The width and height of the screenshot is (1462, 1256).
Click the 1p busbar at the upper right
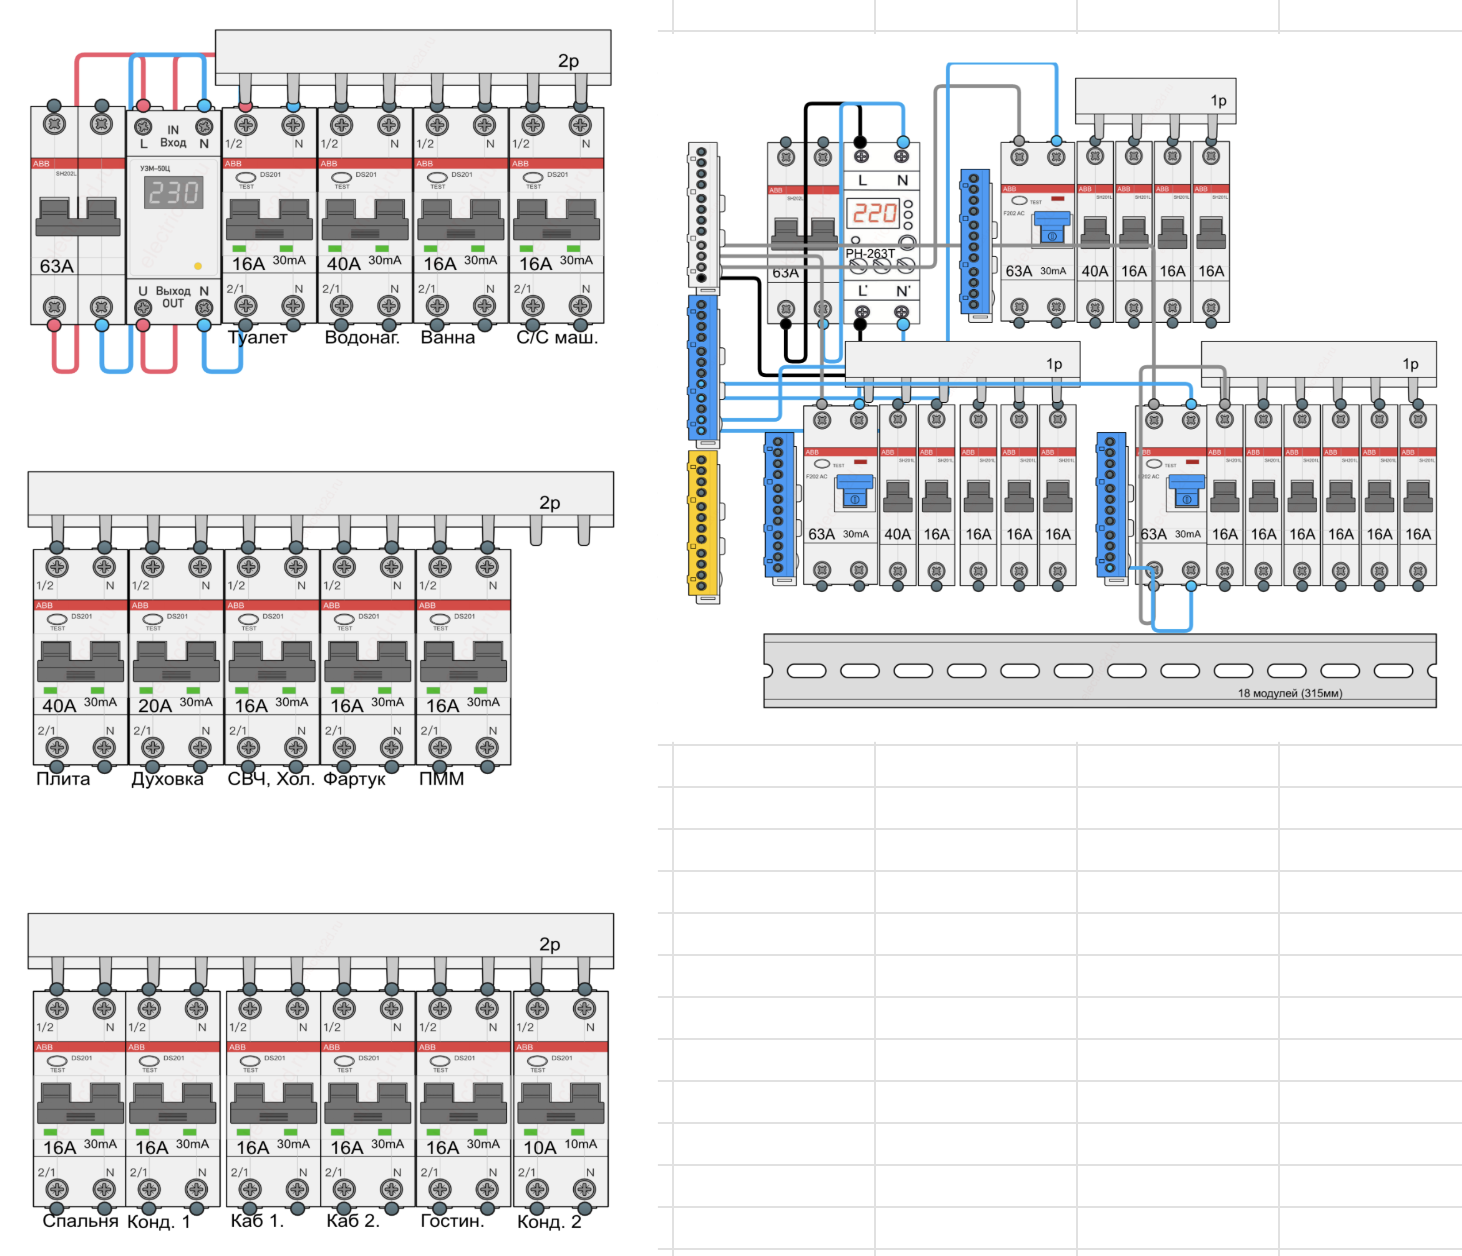click(x=1155, y=101)
